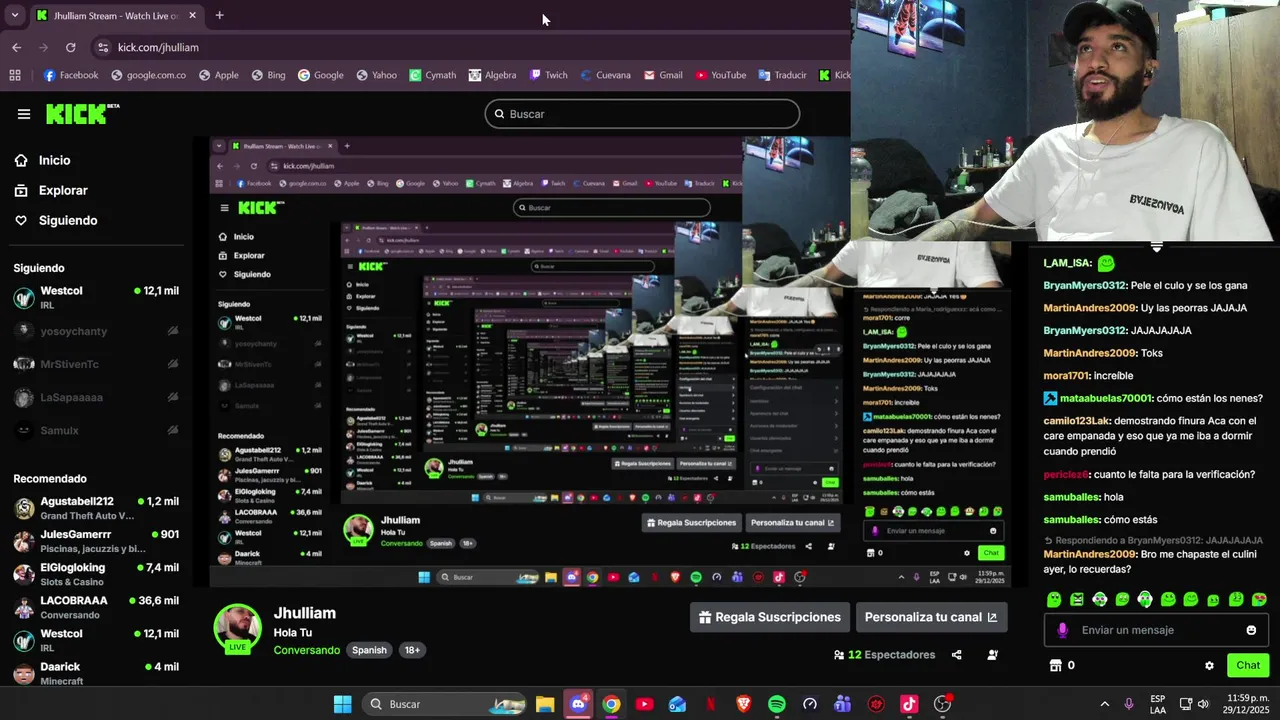
Task: Open ElGlogloking Slots & Casino channel
Action: 96,574
